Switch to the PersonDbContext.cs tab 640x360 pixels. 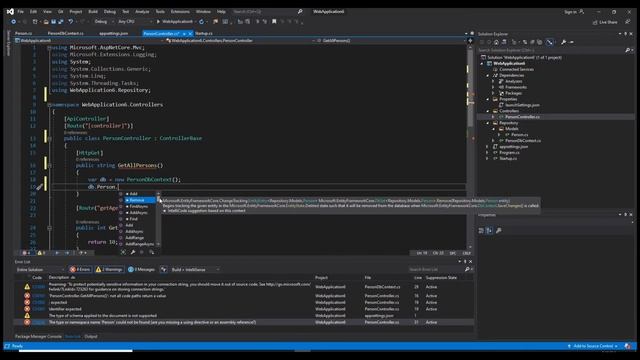click(66, 33)
